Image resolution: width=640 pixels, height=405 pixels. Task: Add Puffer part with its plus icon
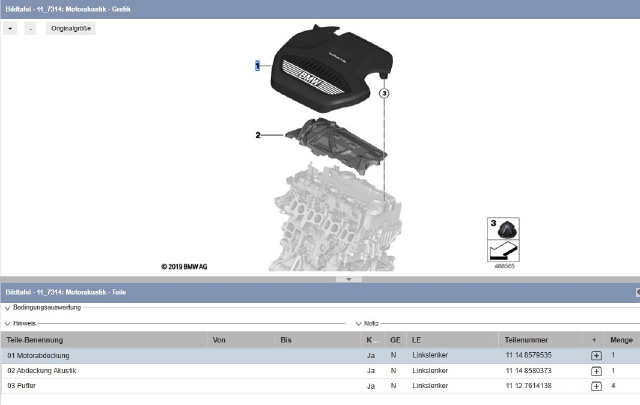(596, 386)
